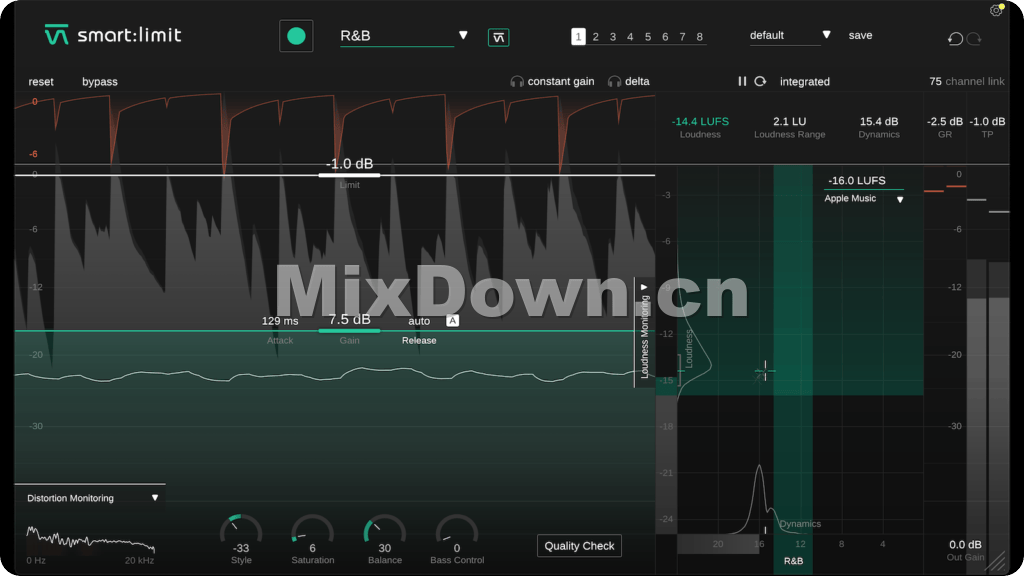This screenshot has width=1024, height=576.
Task: Click the save preset button
Action: pyautogui.click(x=860, y=35)
